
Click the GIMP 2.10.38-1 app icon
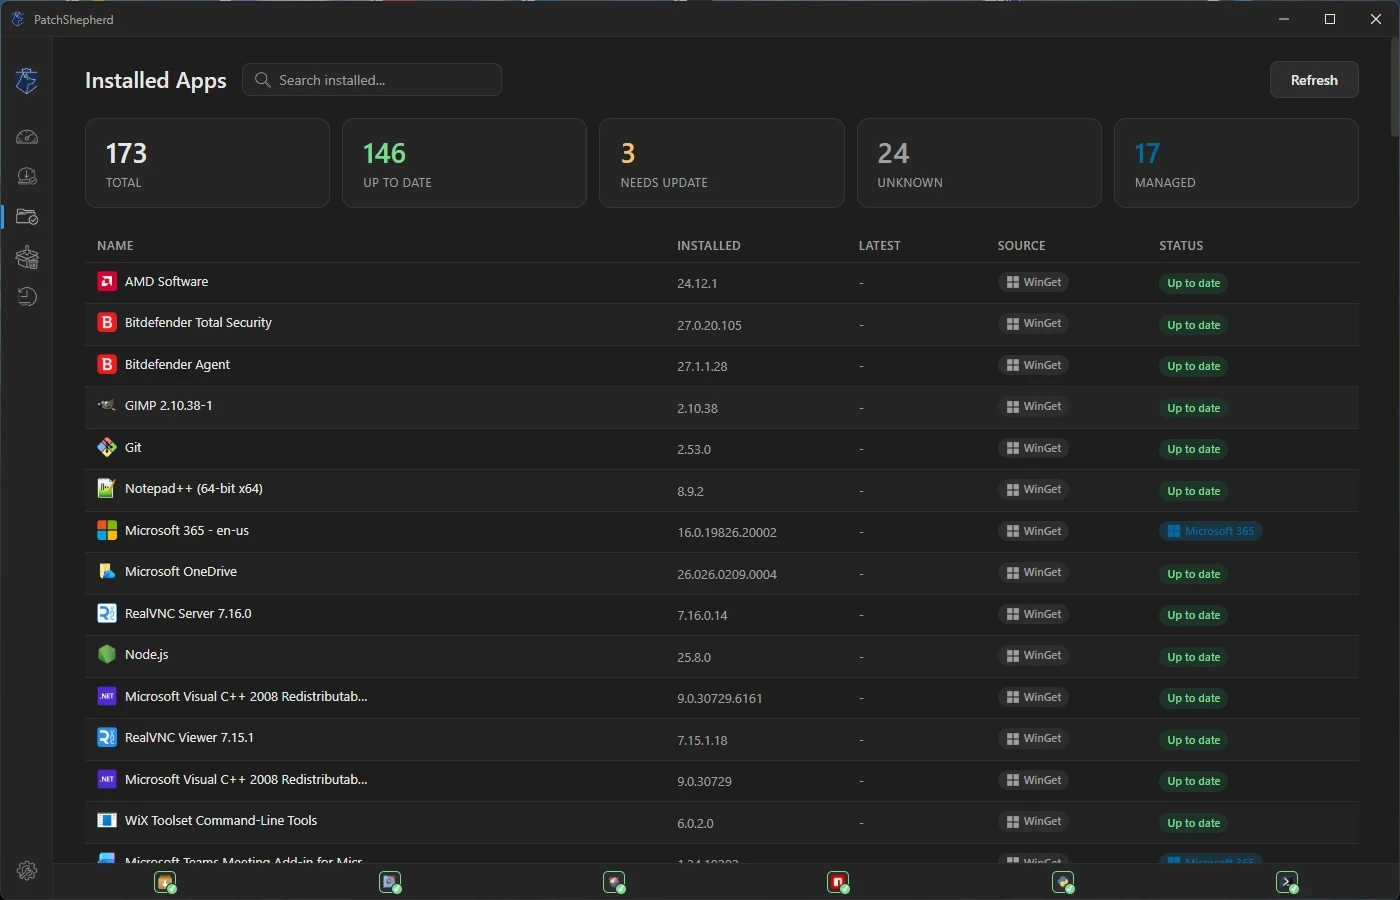tap(107, 406)
